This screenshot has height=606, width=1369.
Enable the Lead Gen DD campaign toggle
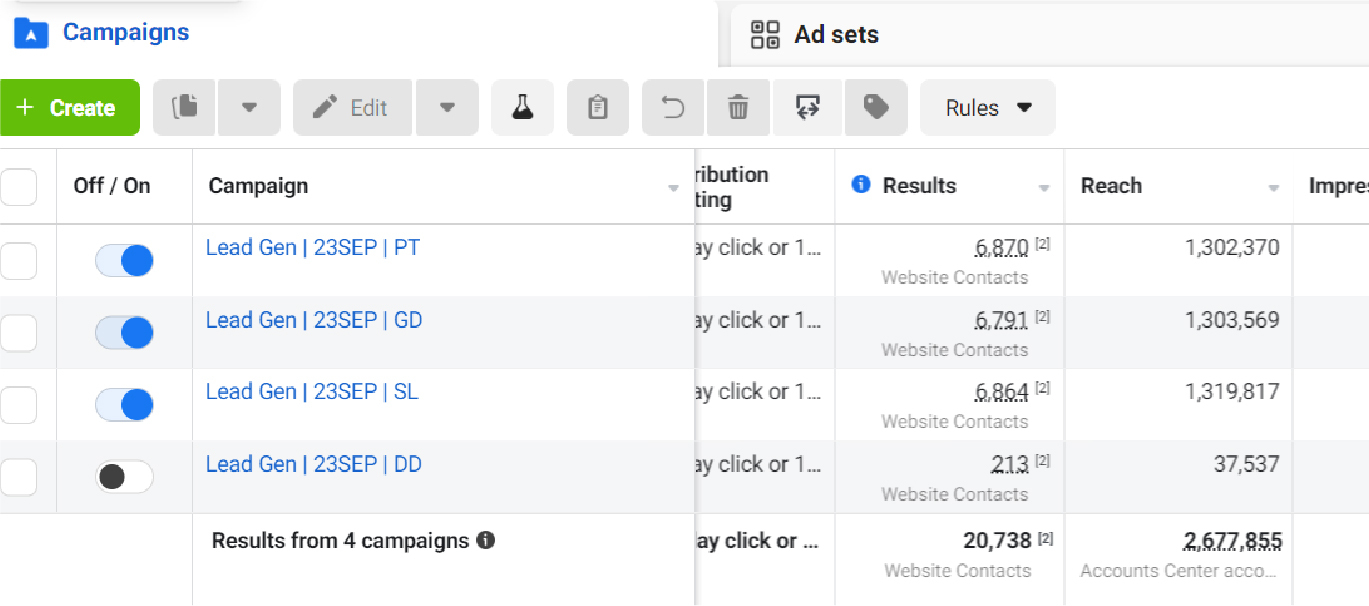pyautogui.click(x=124, y=477)
